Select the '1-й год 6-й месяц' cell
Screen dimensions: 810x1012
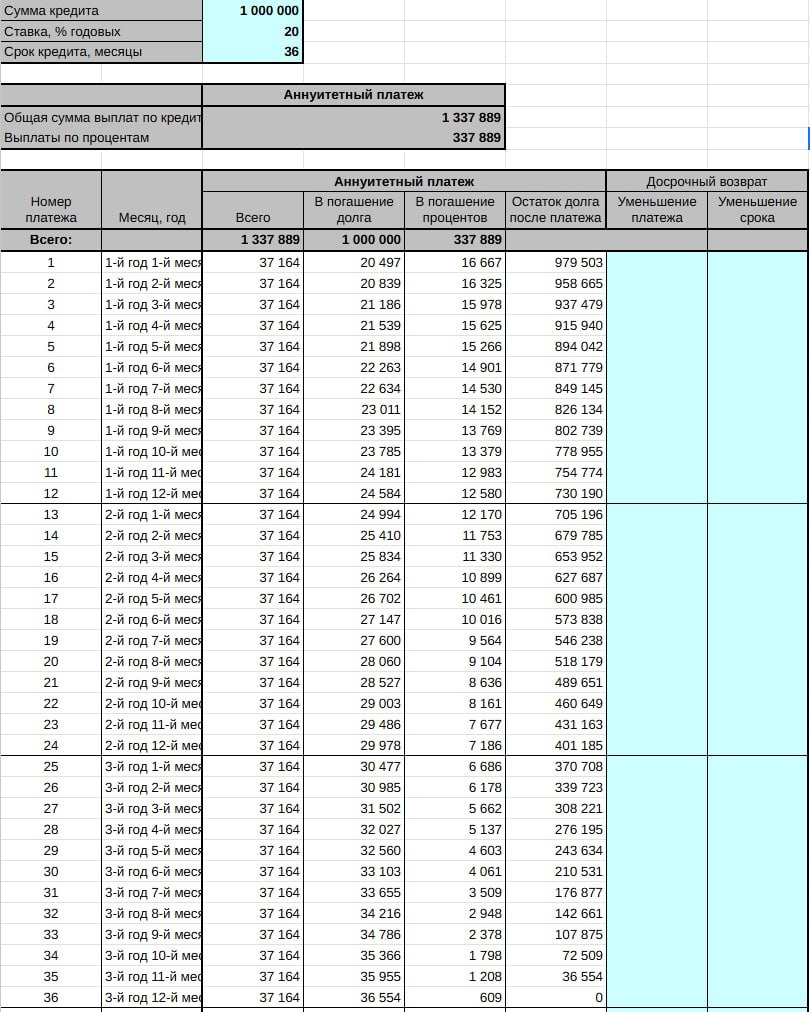(x=152, y=367)
